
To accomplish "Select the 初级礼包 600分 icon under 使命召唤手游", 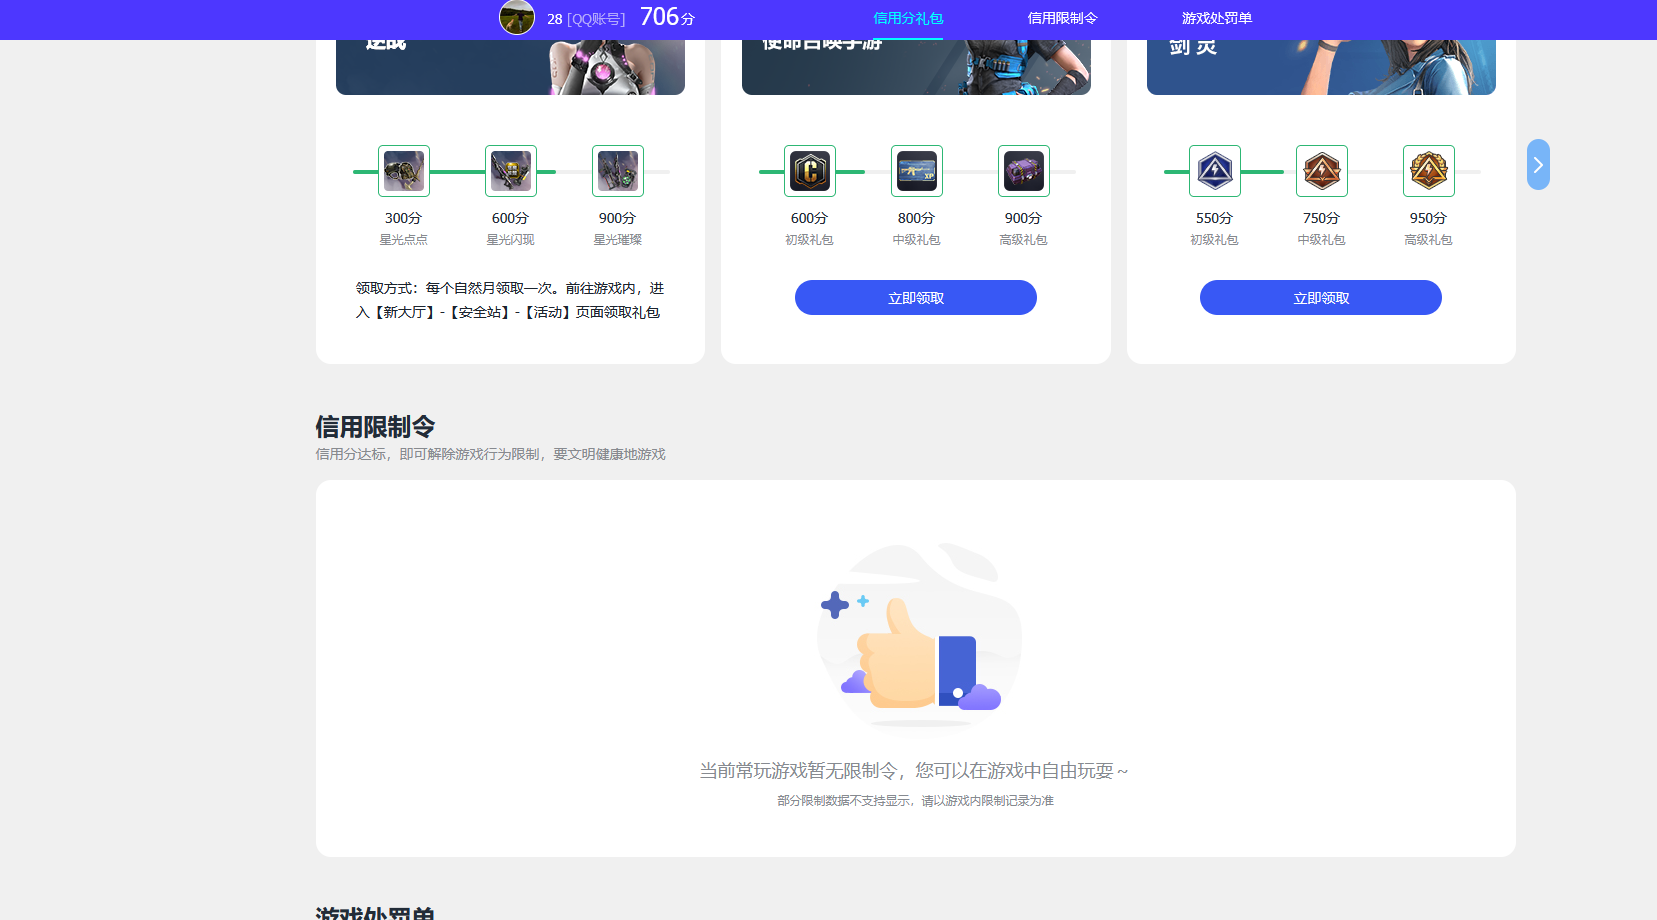I will coord(809,171).
